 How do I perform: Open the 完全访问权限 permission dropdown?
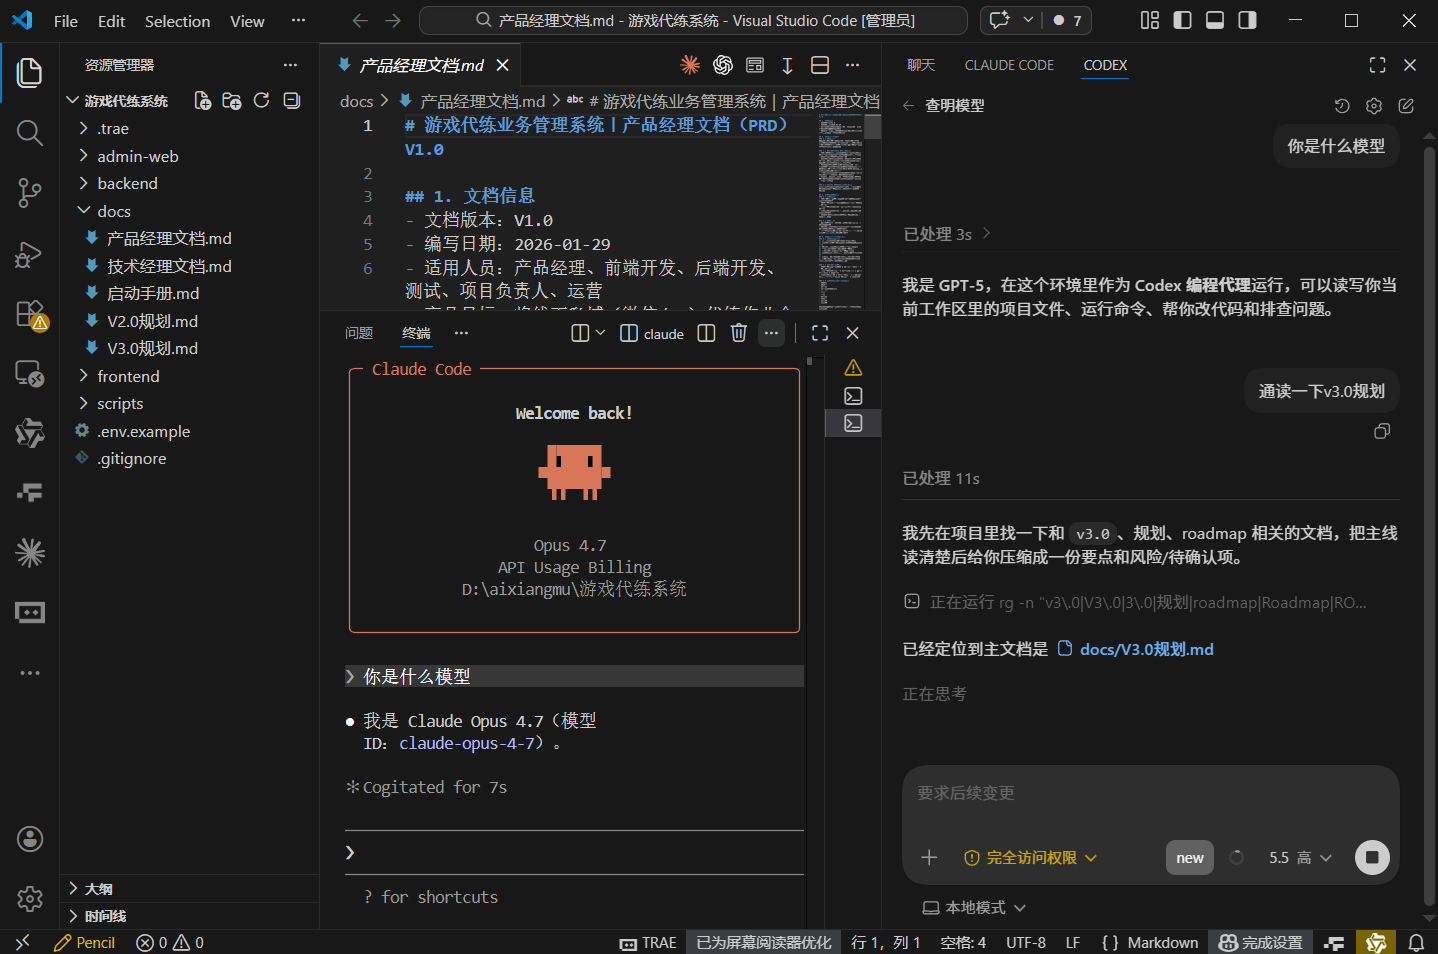(x=1030, y=857)
